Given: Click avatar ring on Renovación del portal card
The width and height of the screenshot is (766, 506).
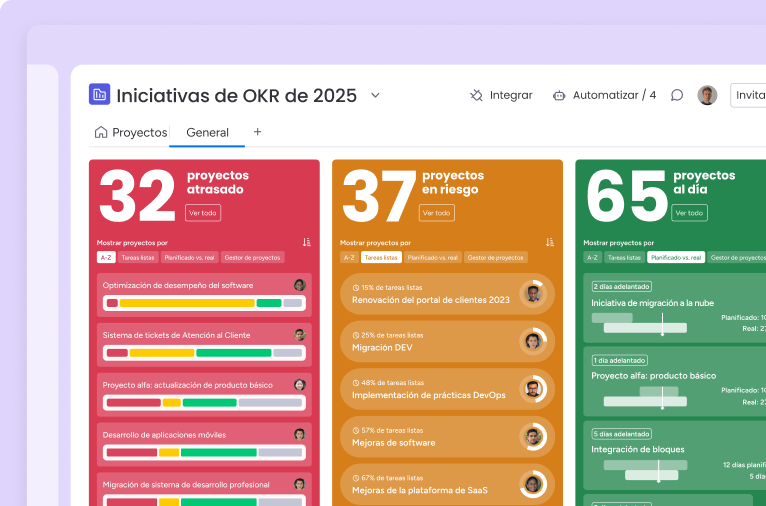Looking at the screenshot, I should [533, 294].
